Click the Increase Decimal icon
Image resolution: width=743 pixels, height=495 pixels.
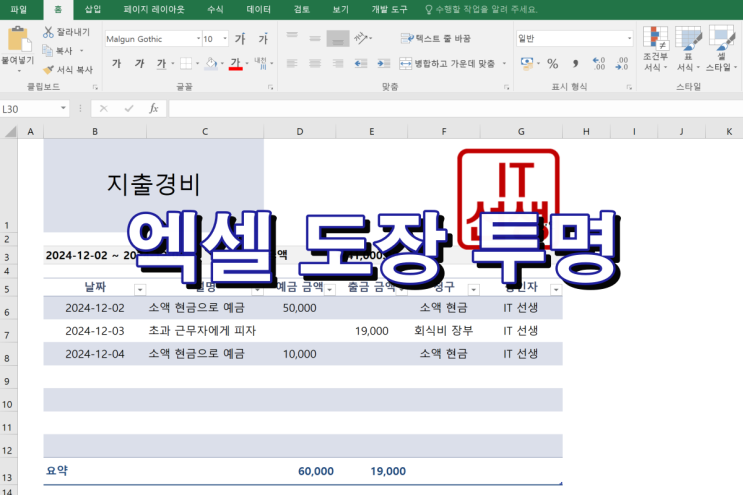pos(599,64)
